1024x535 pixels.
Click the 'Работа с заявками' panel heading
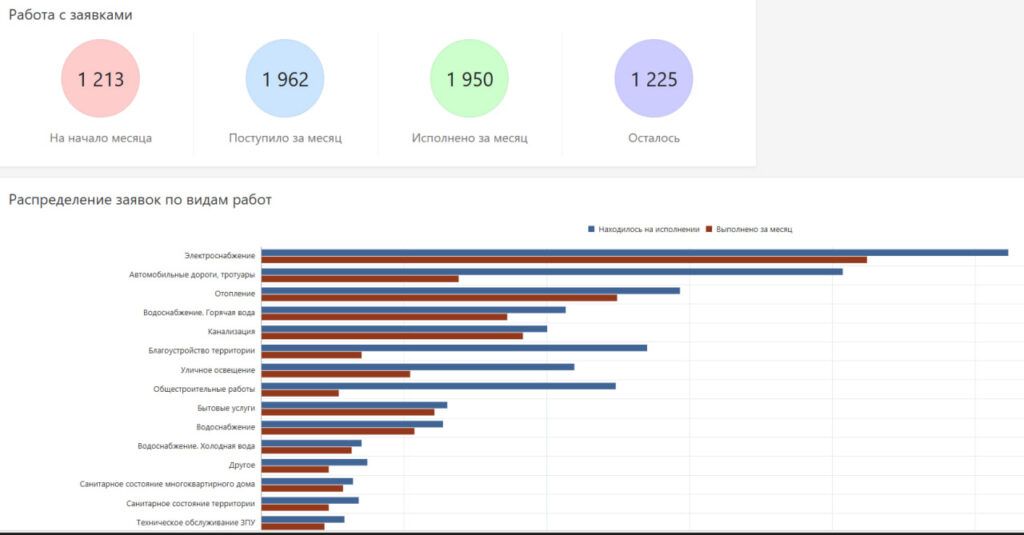coord(70,15)
